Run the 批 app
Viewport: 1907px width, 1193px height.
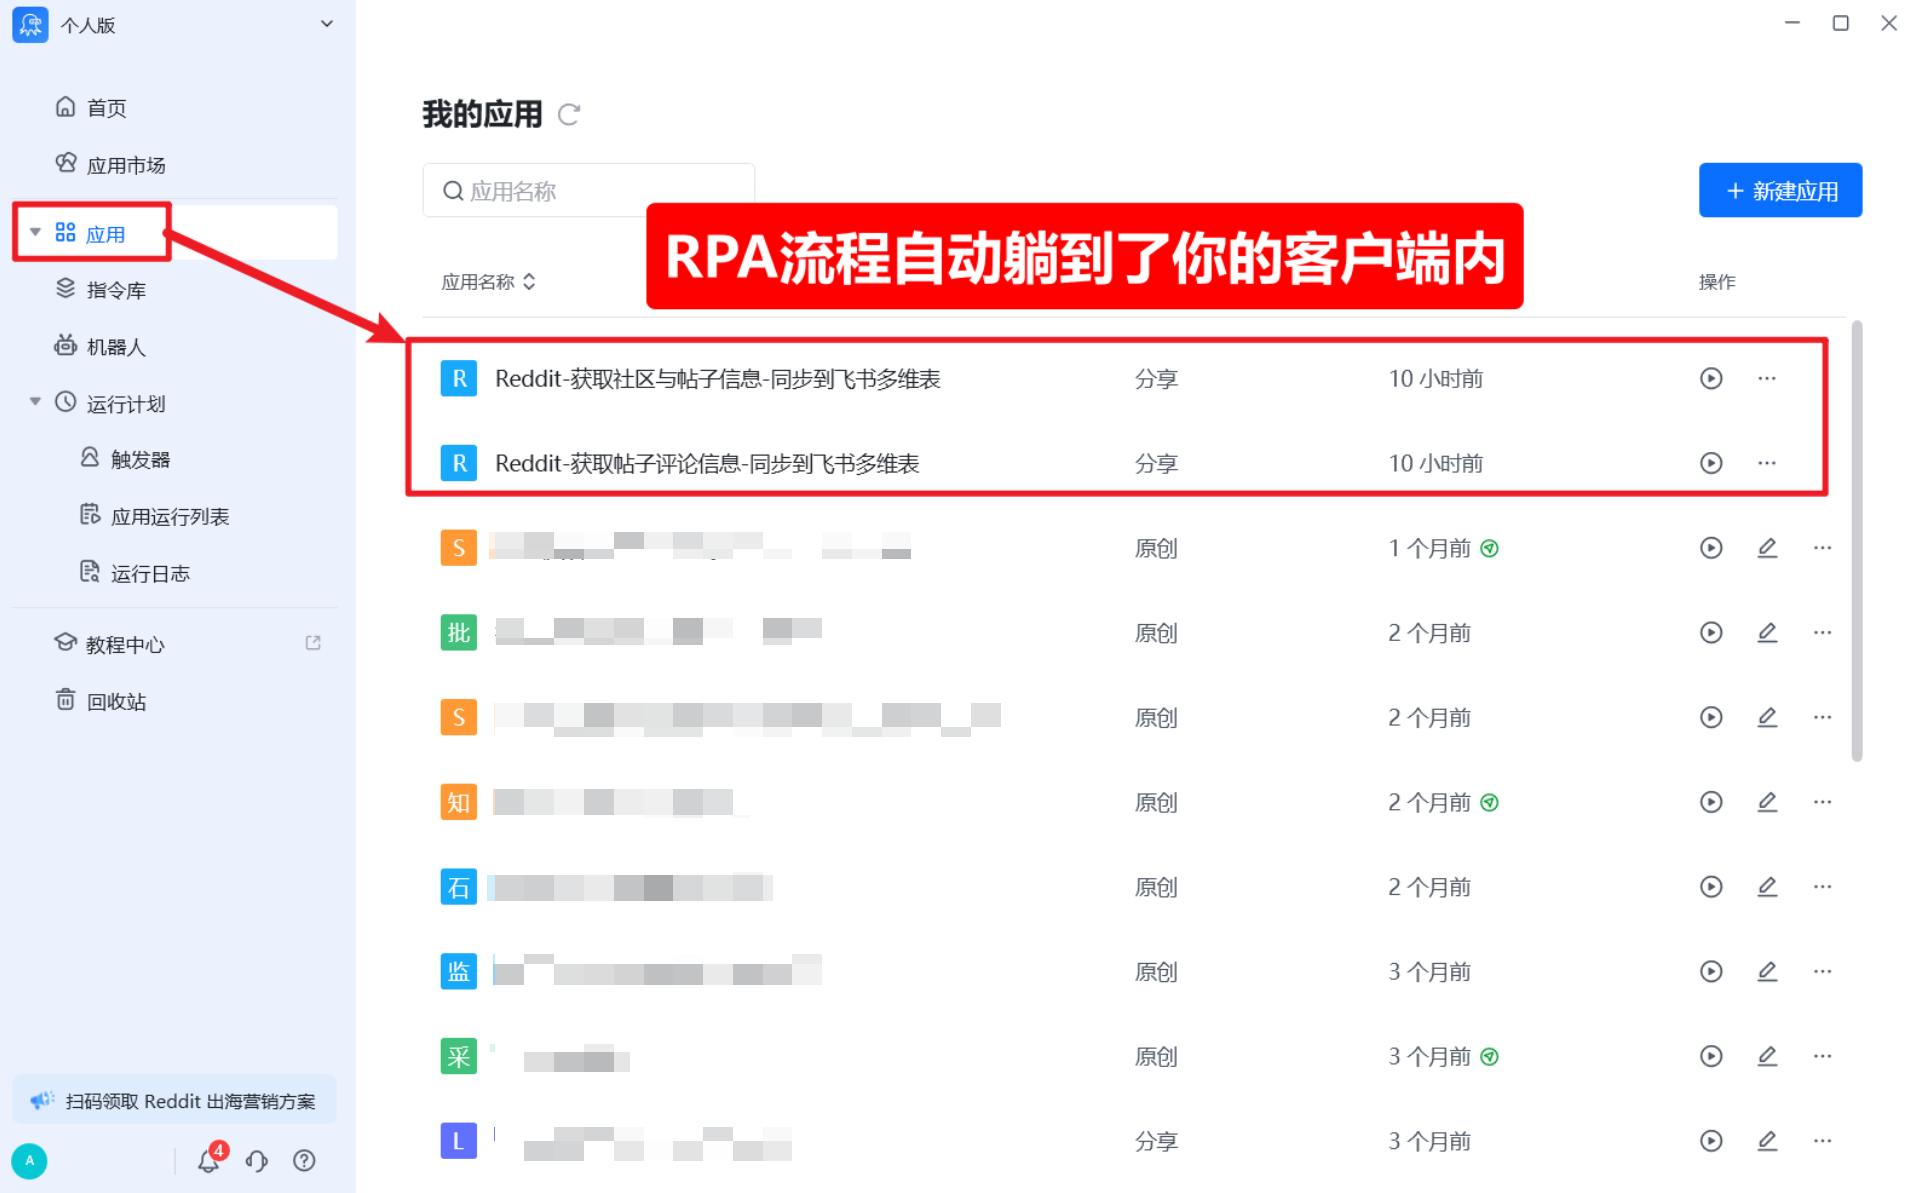[x=1711, y=632]
